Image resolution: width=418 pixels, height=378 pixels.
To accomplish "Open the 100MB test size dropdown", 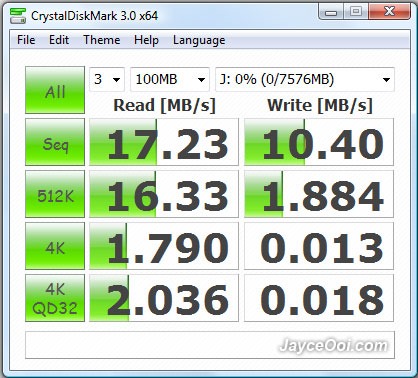I will [170, 79].
